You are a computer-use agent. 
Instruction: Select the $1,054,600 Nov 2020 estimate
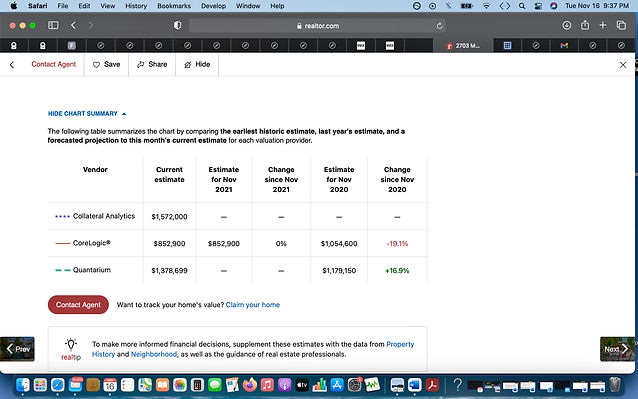coord(339,244)
